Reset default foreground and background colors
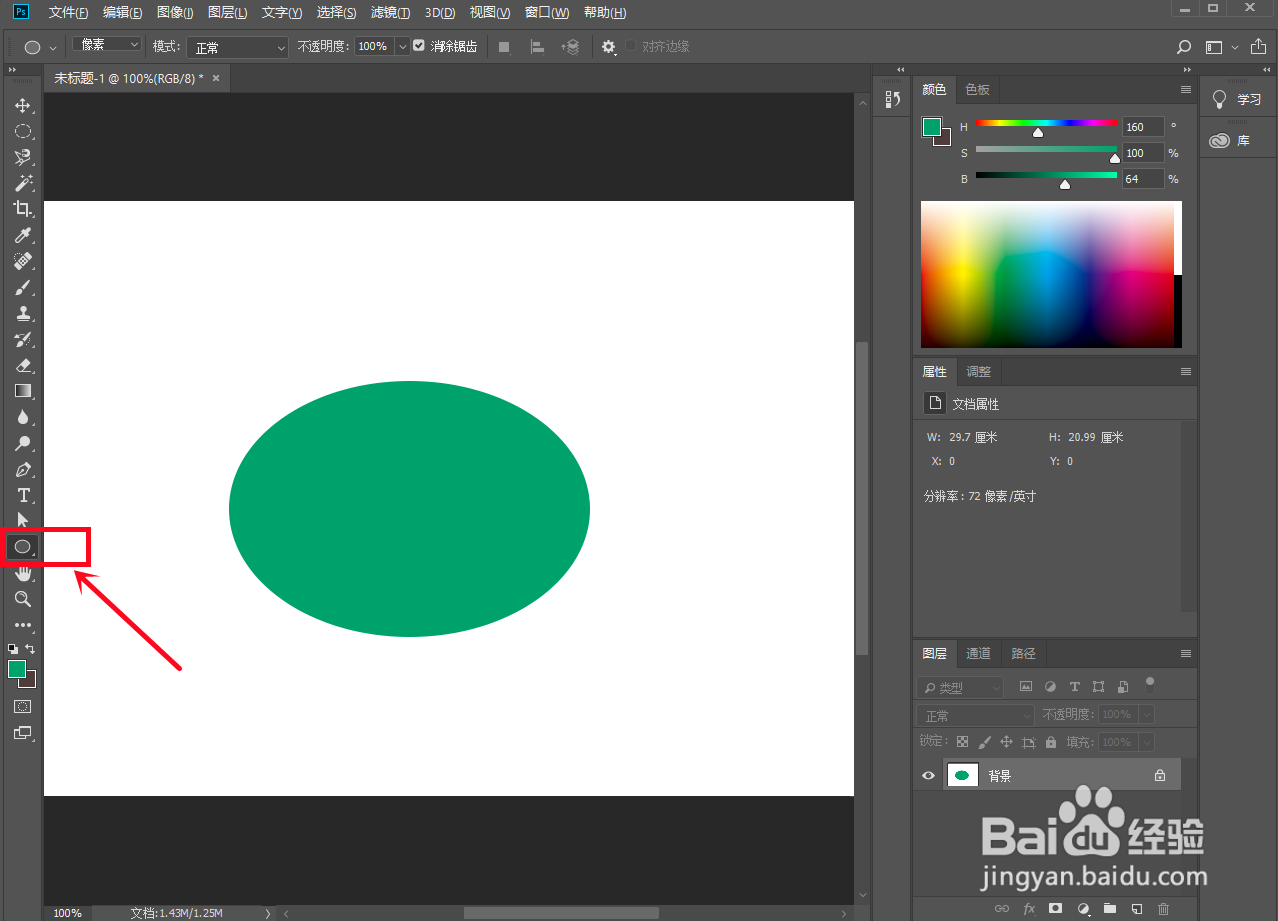 coord(13,649)
